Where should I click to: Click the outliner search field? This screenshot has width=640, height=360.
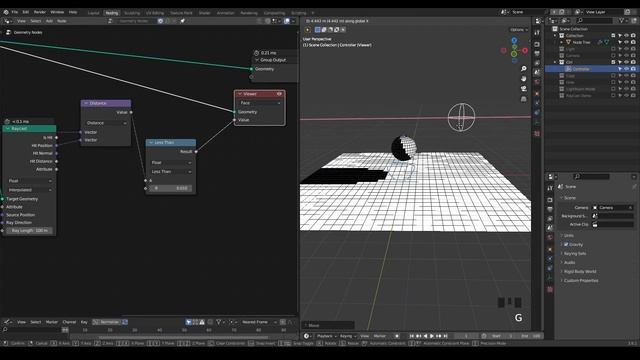pos(594,20)
